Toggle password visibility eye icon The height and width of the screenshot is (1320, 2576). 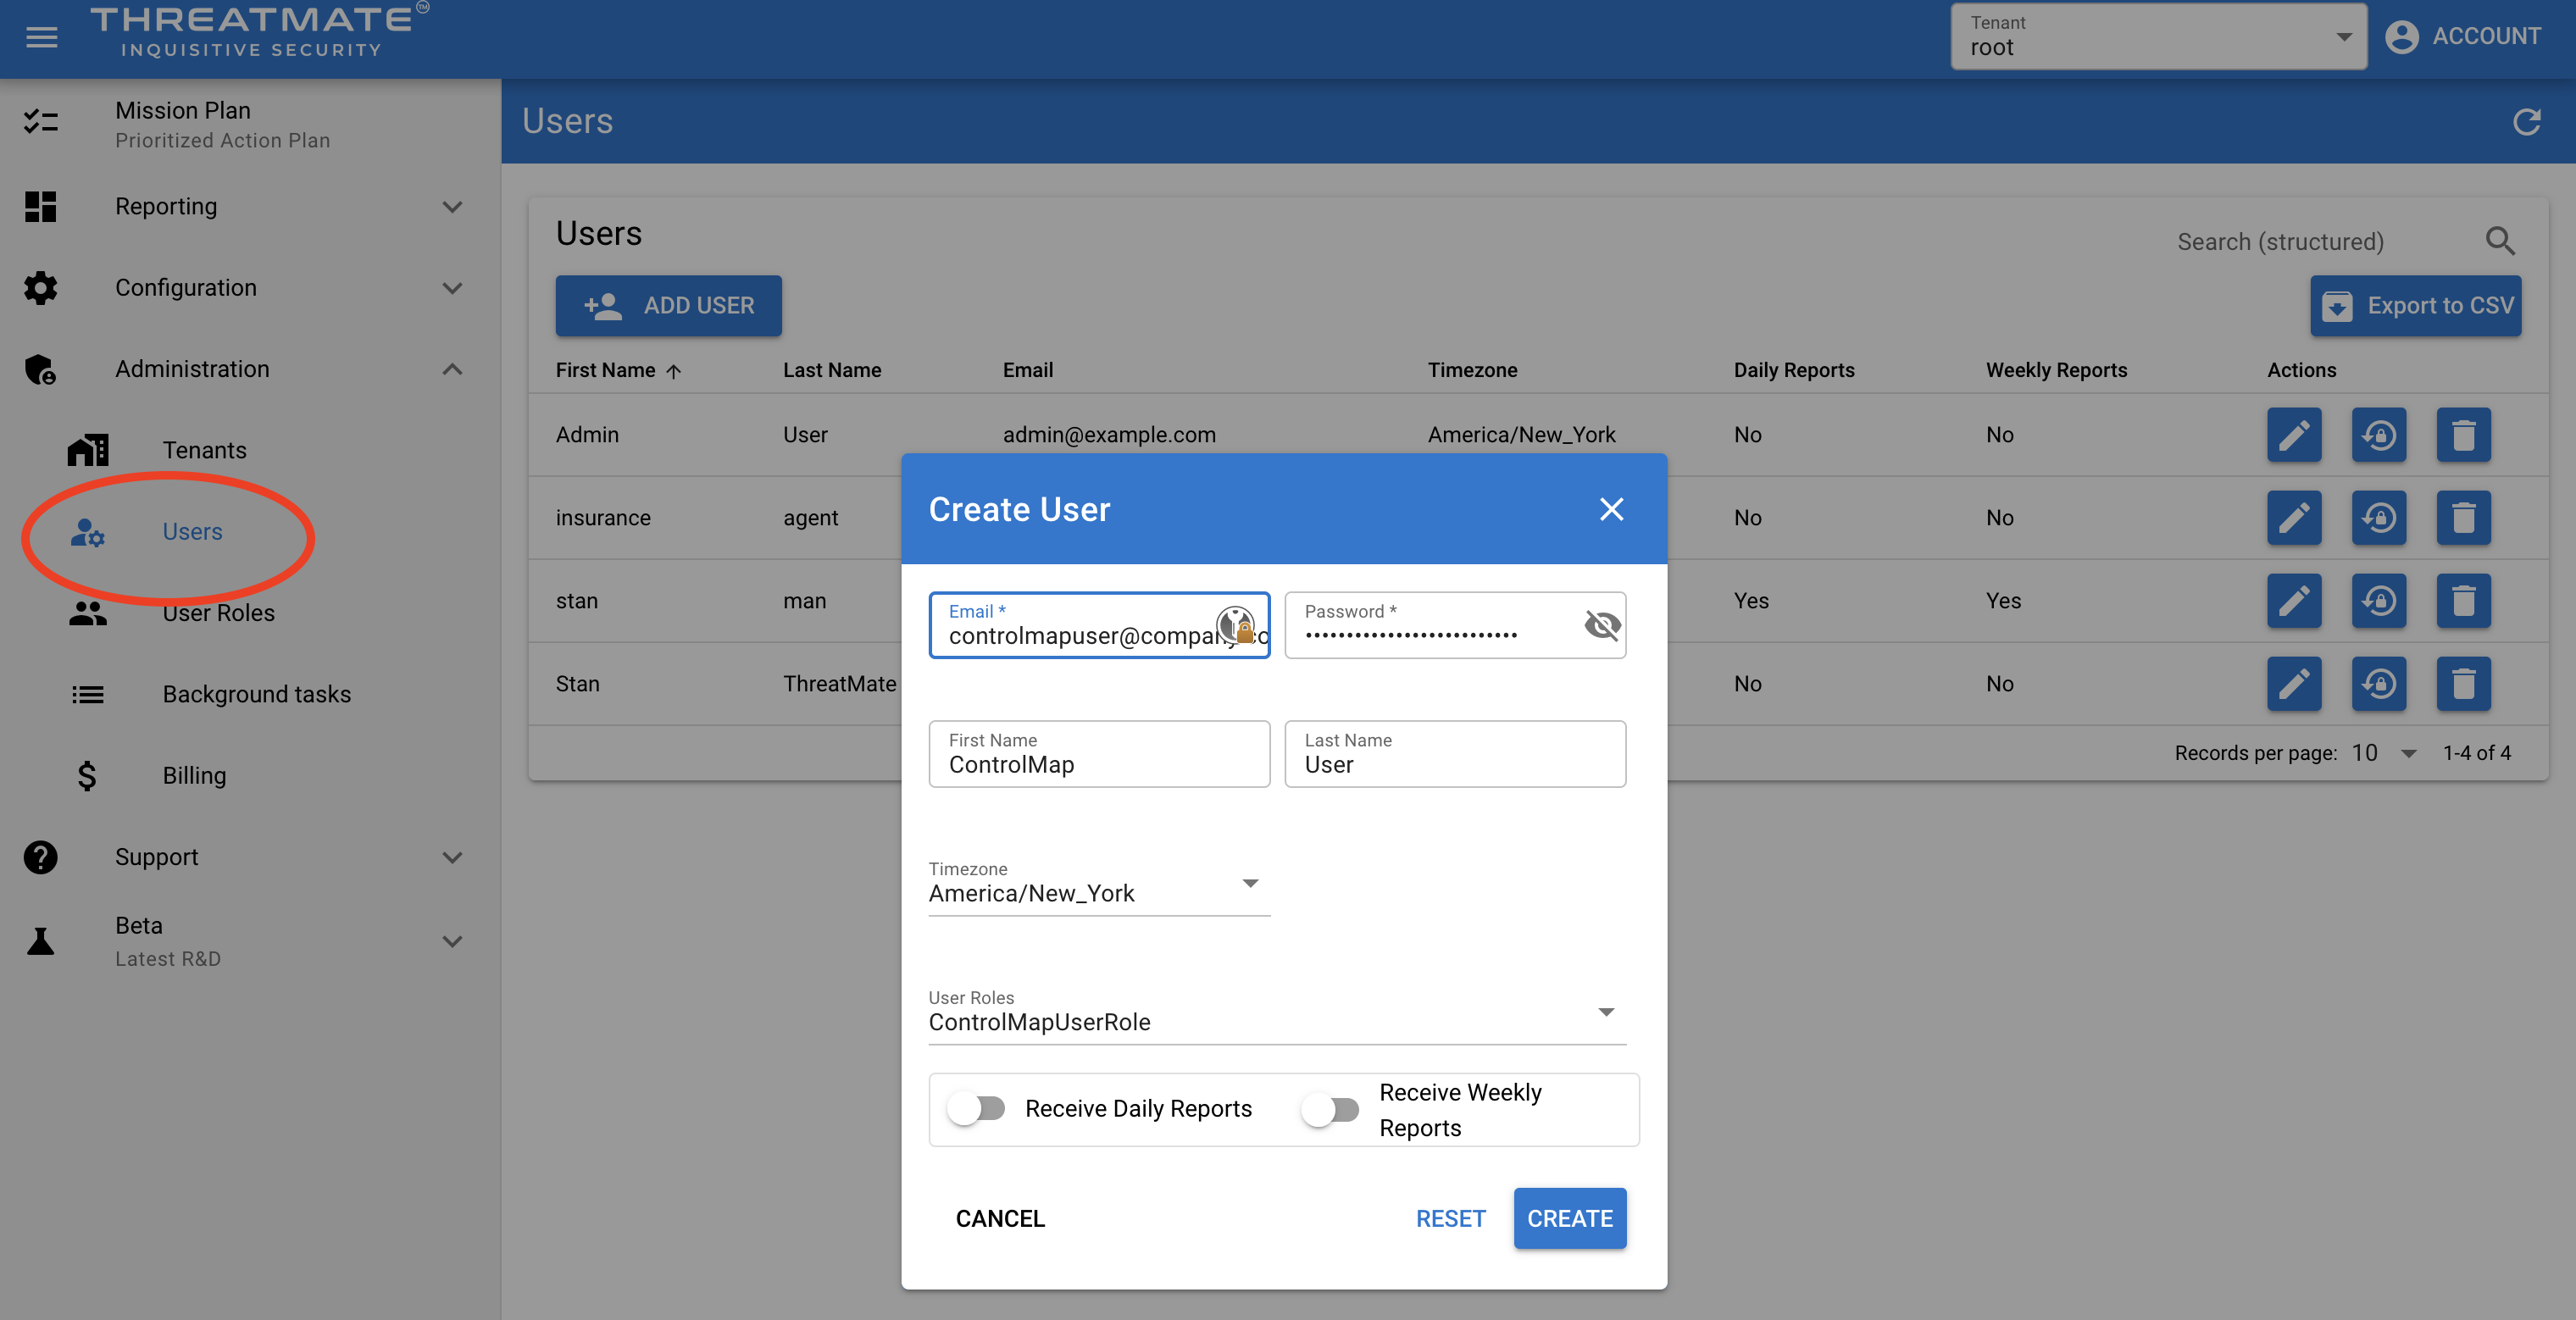[1602, 625]
